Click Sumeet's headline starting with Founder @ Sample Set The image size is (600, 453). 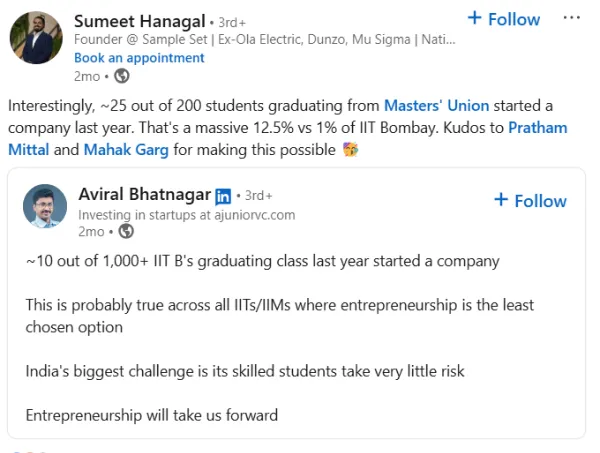(x=265, y=40)
